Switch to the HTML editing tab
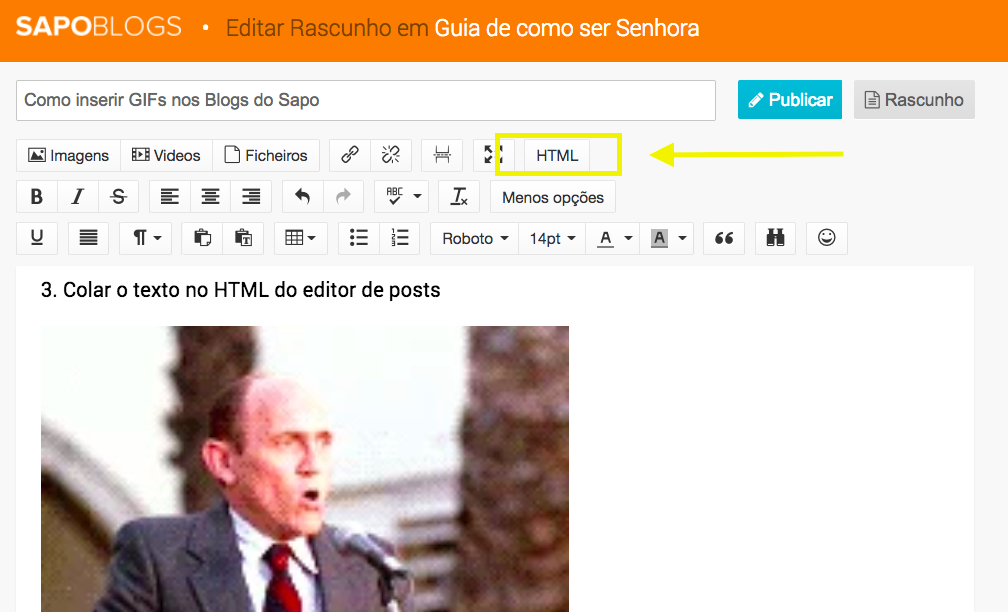This screenshot has width=1008, height=612. [557, 155]
